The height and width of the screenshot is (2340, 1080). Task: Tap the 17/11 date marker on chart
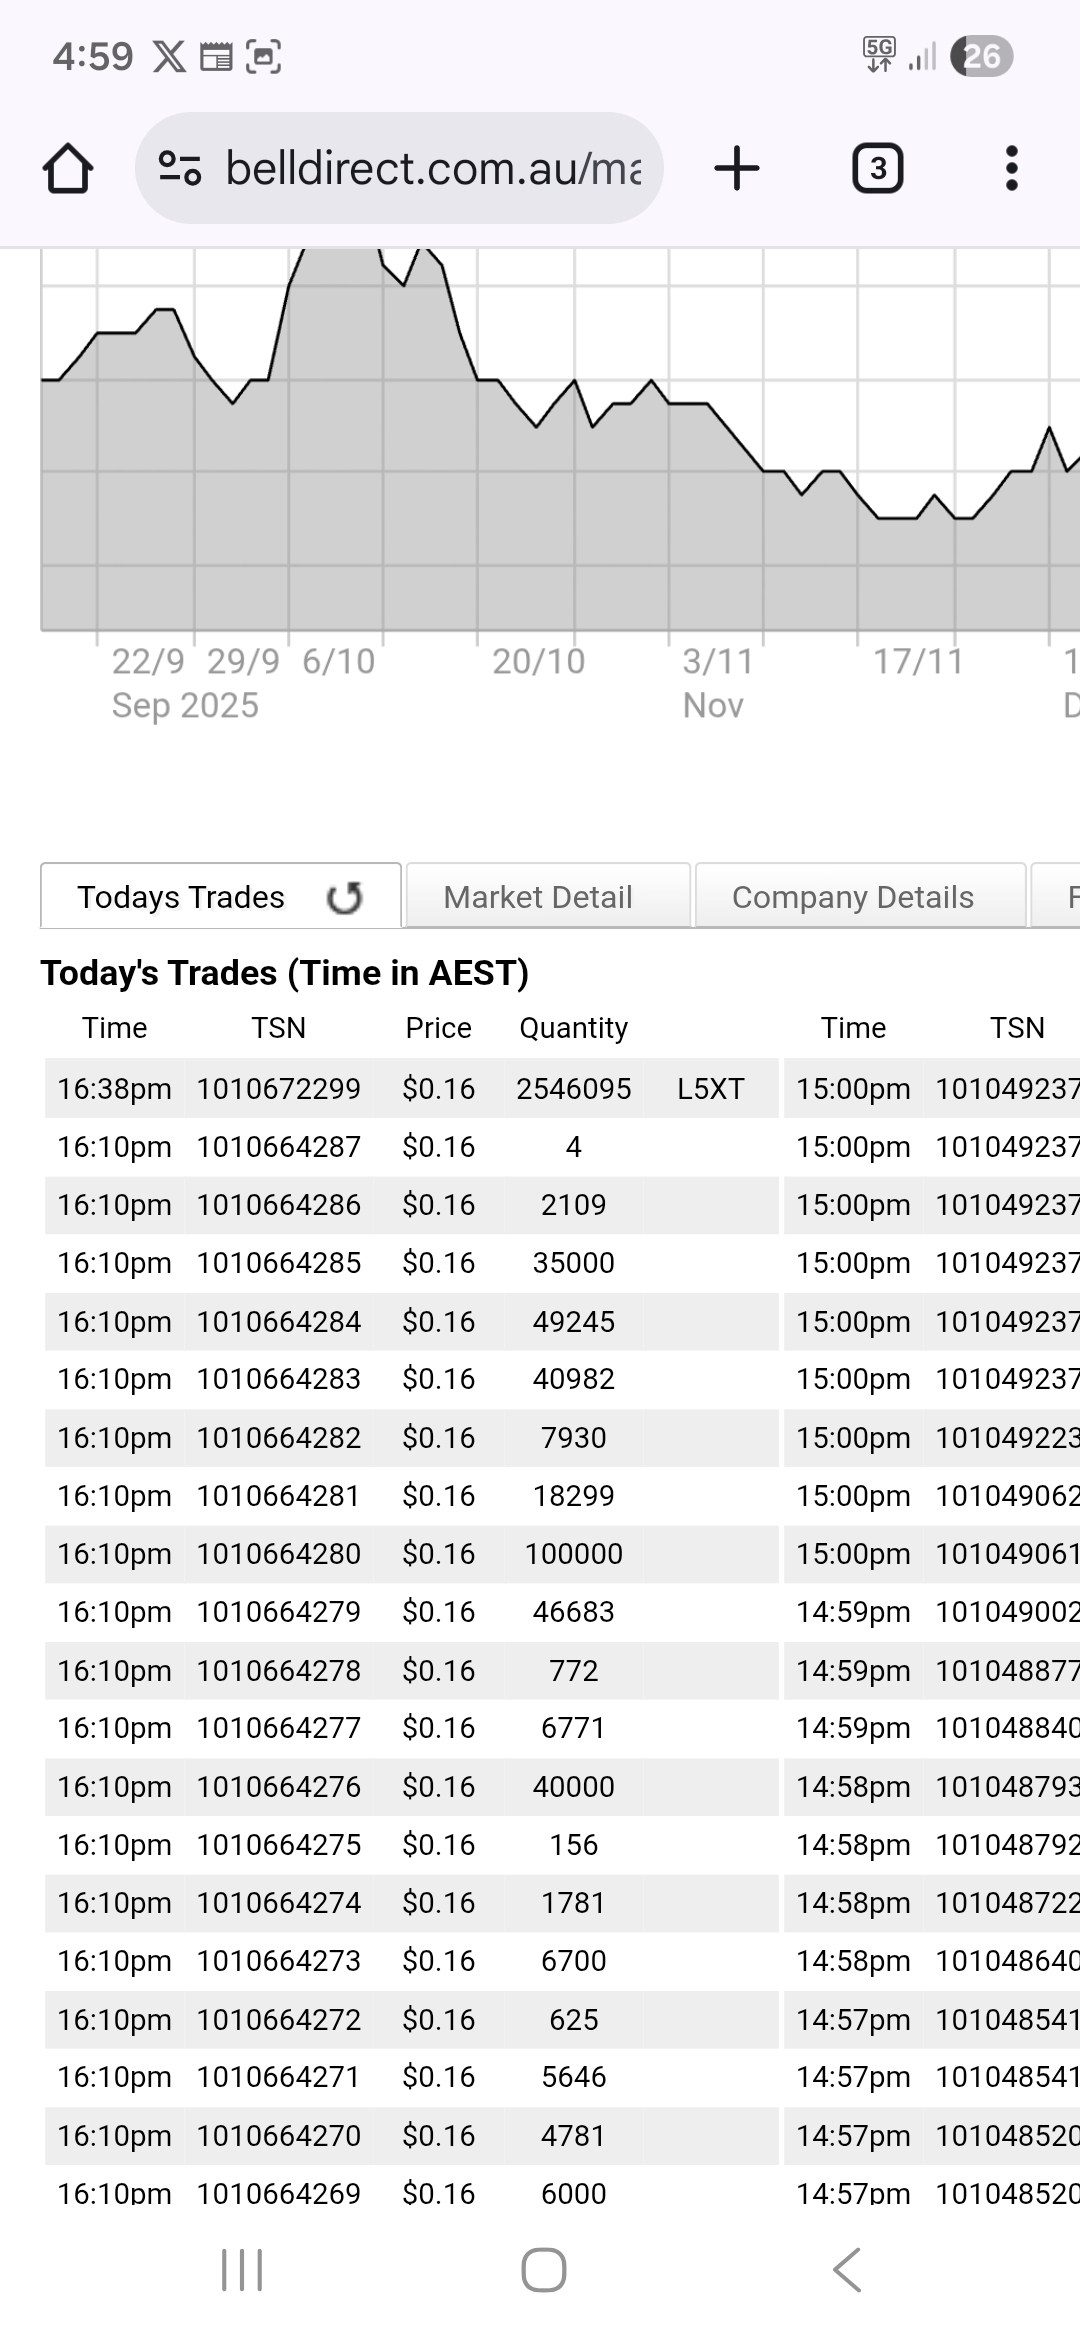[x=918, y=662]
